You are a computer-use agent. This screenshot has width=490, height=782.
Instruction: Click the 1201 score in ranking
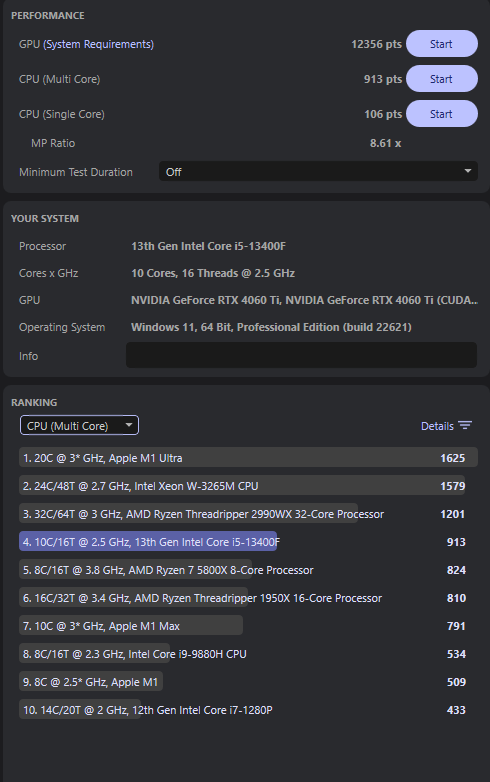(453, 514)
